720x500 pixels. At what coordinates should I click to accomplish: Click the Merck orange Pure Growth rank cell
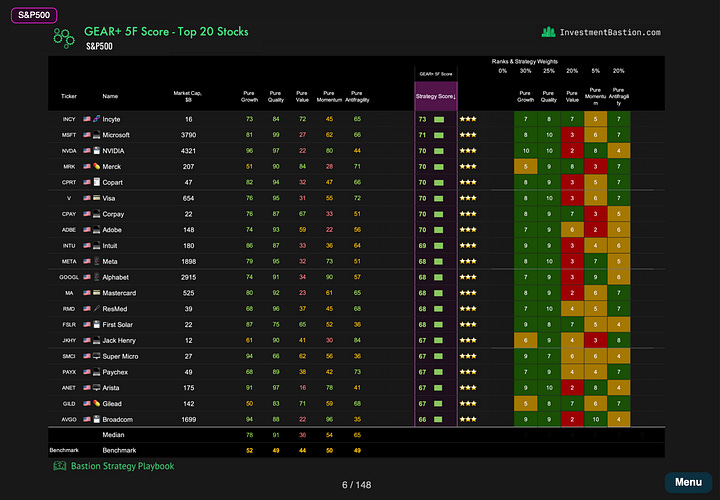tap(525, 166)
